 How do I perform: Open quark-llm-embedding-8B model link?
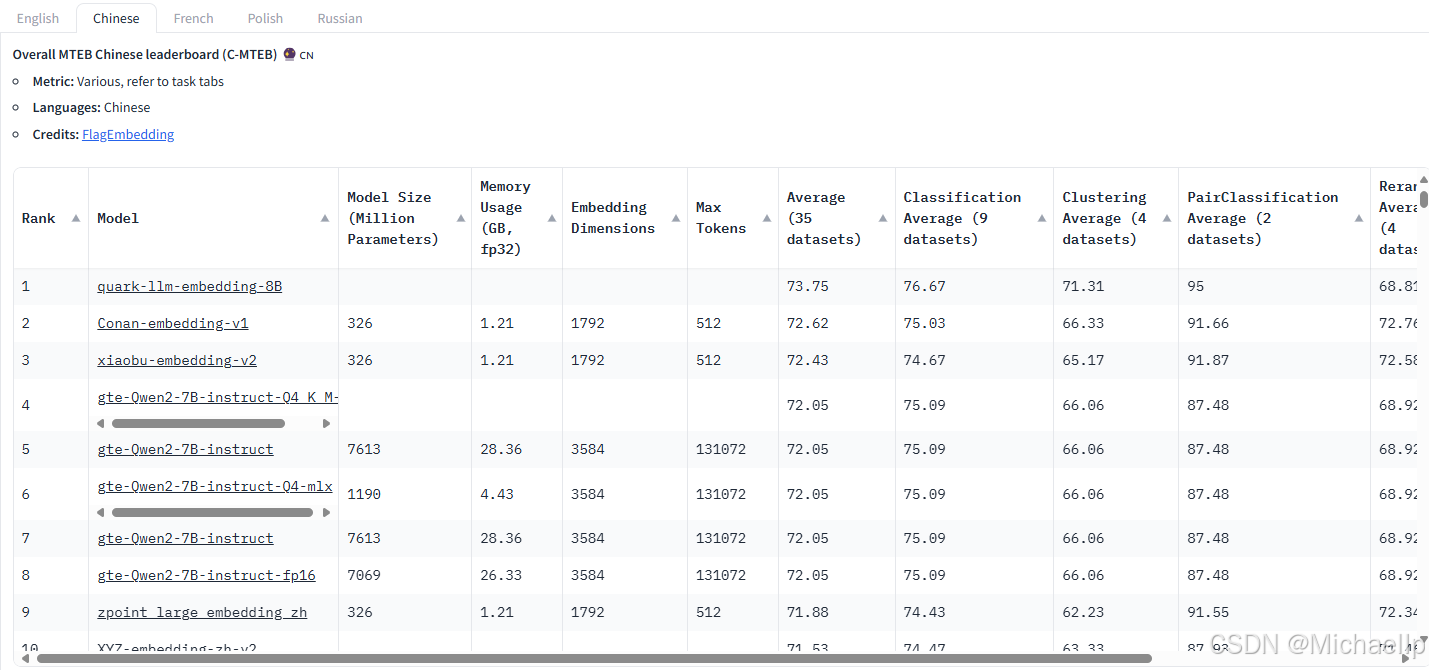(190, 286)
